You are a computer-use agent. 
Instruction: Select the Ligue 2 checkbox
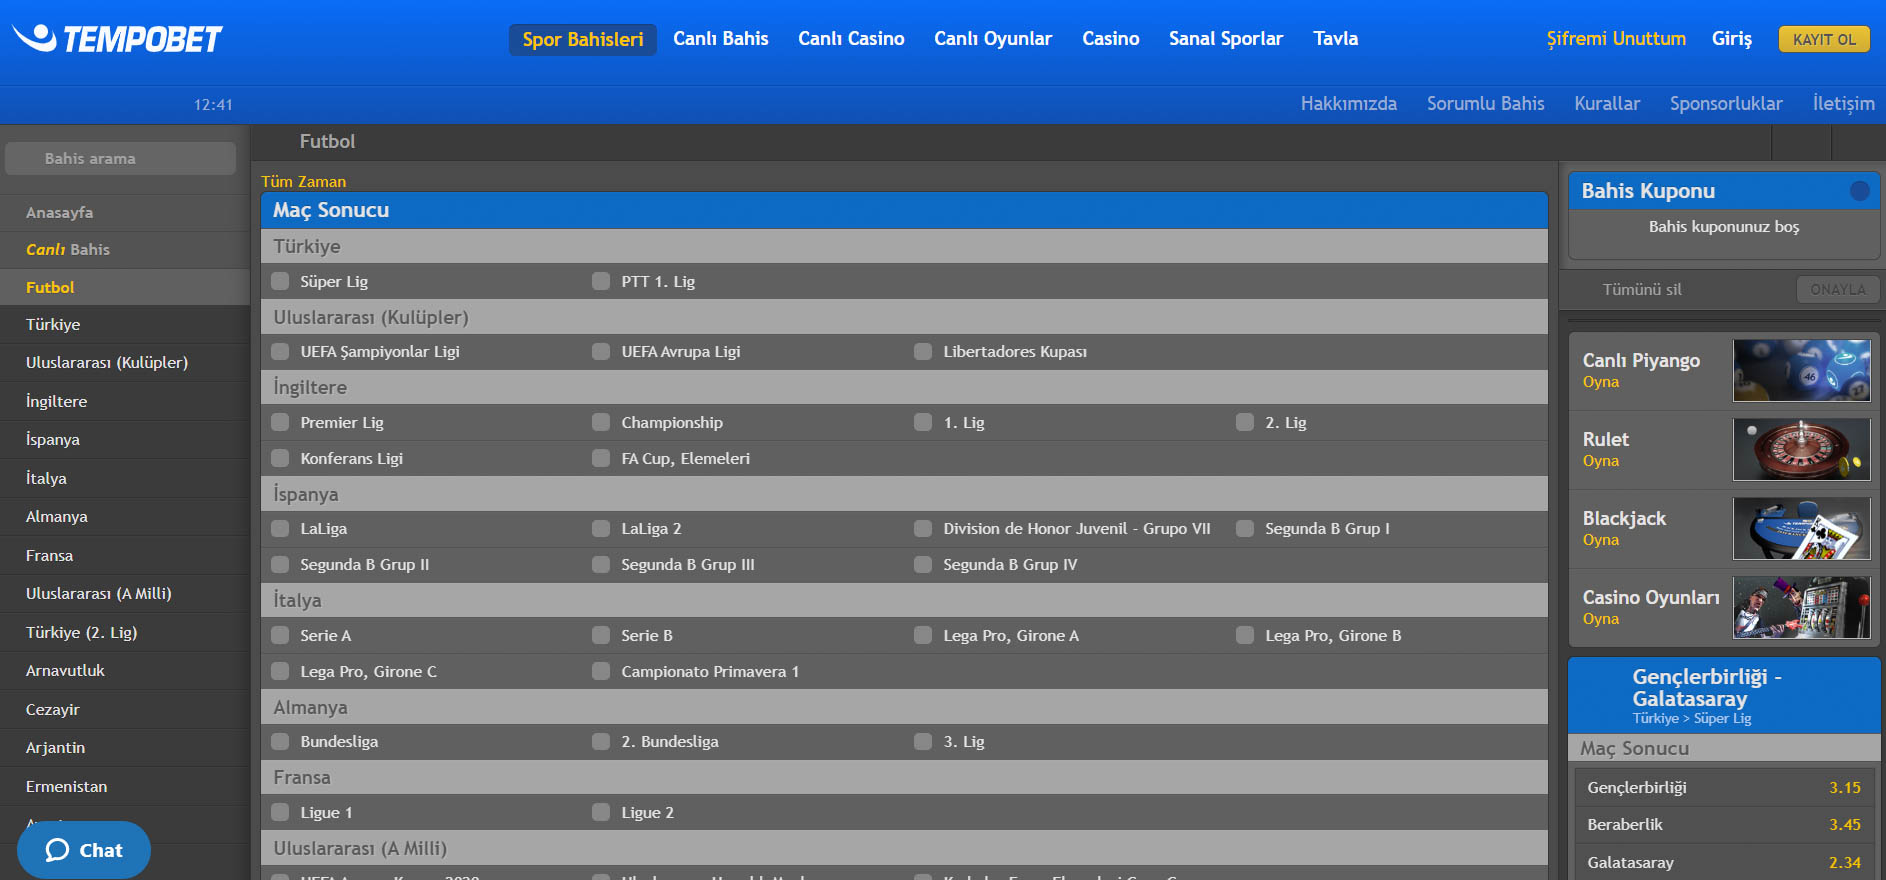click(x=601, y=812)
